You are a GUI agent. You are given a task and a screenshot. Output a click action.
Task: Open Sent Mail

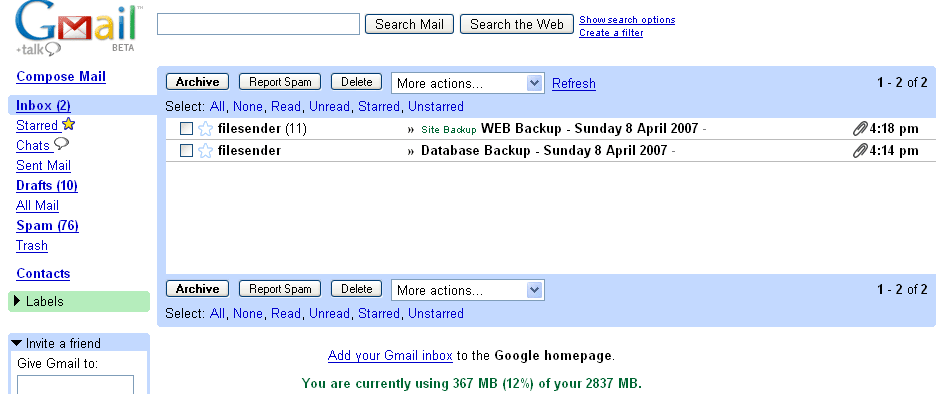pos(43,166)
